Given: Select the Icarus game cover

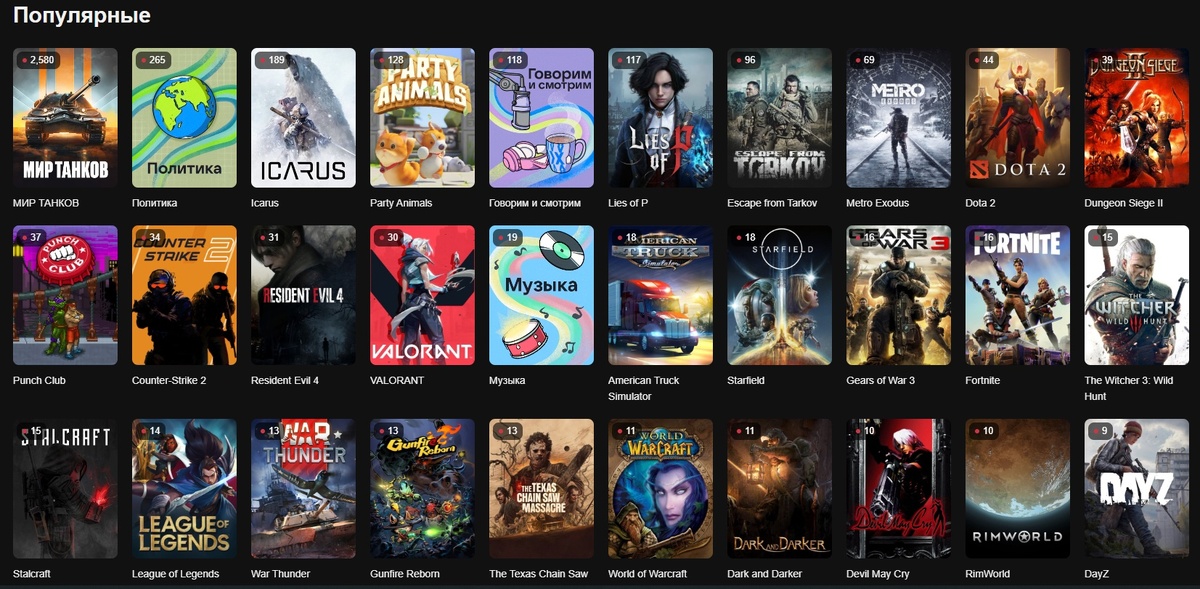Looking at the screenshot, I should 303,118.
